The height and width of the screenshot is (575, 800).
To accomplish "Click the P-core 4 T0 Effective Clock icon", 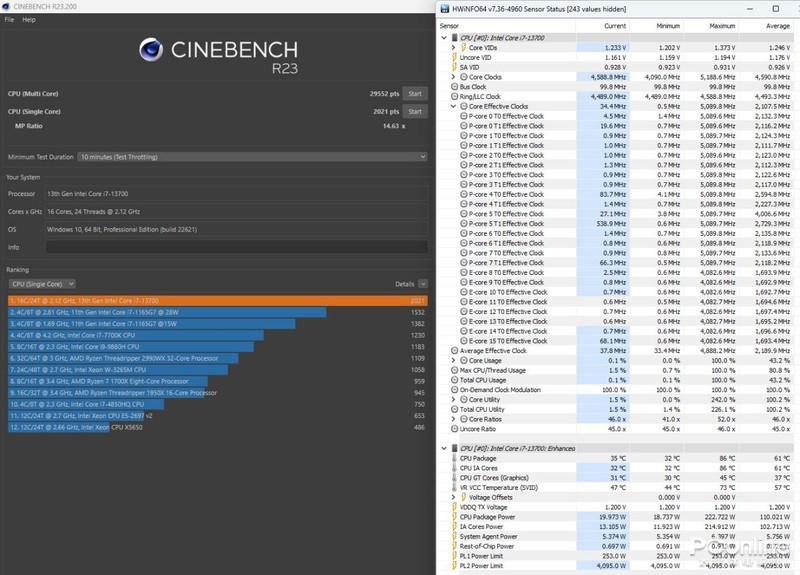I will [464, 194].
